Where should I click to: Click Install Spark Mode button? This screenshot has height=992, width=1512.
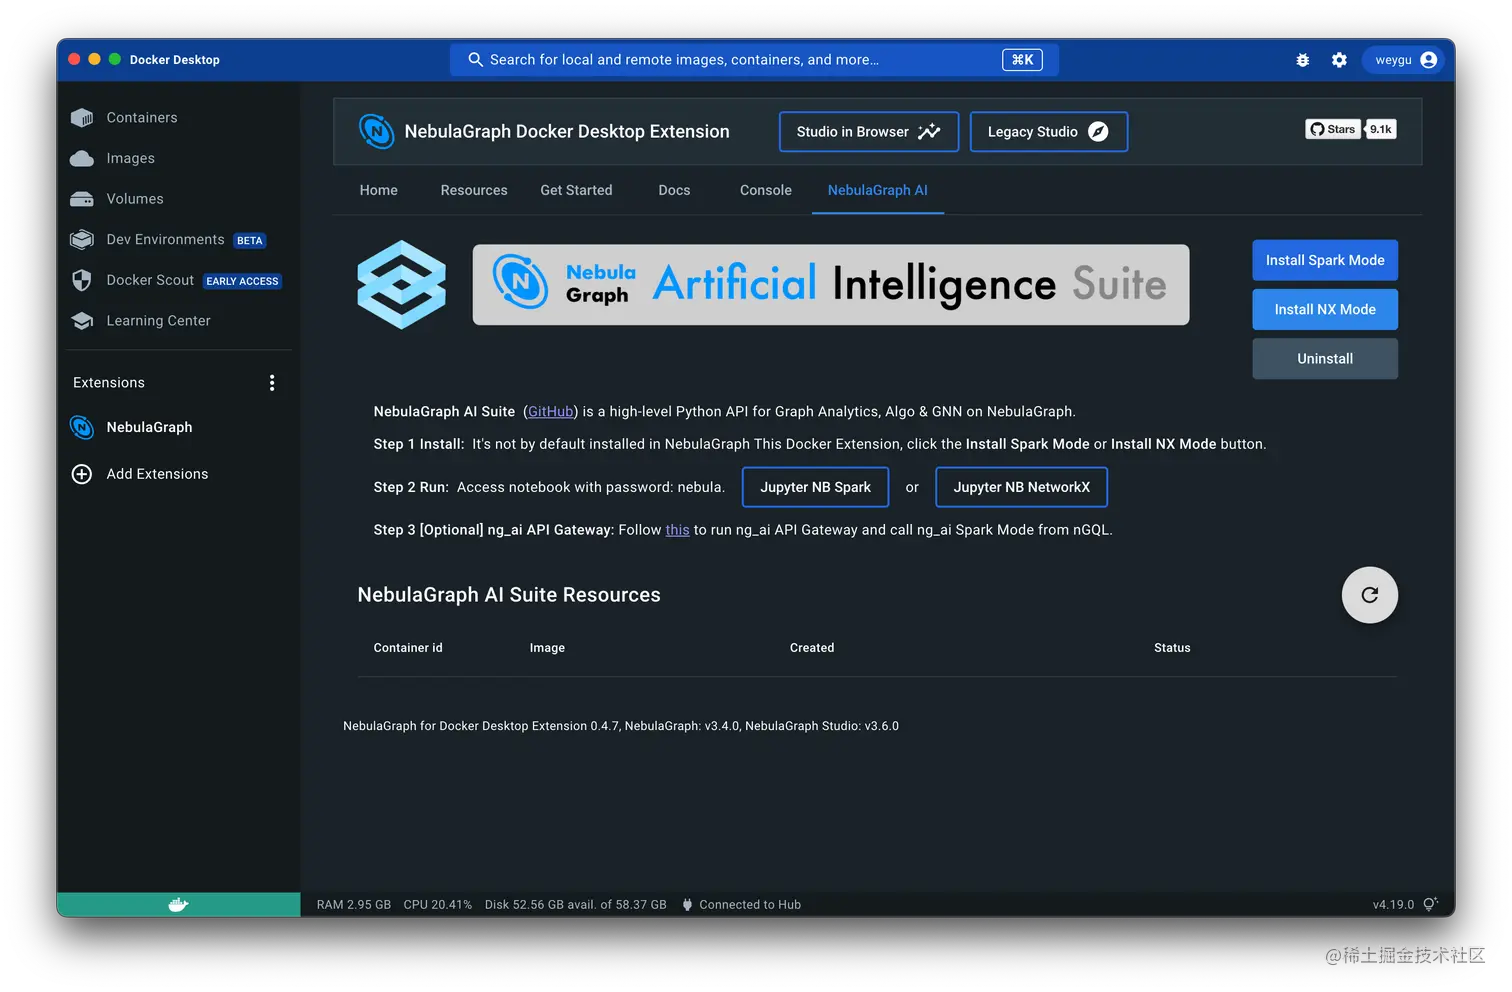point(1325,260)
